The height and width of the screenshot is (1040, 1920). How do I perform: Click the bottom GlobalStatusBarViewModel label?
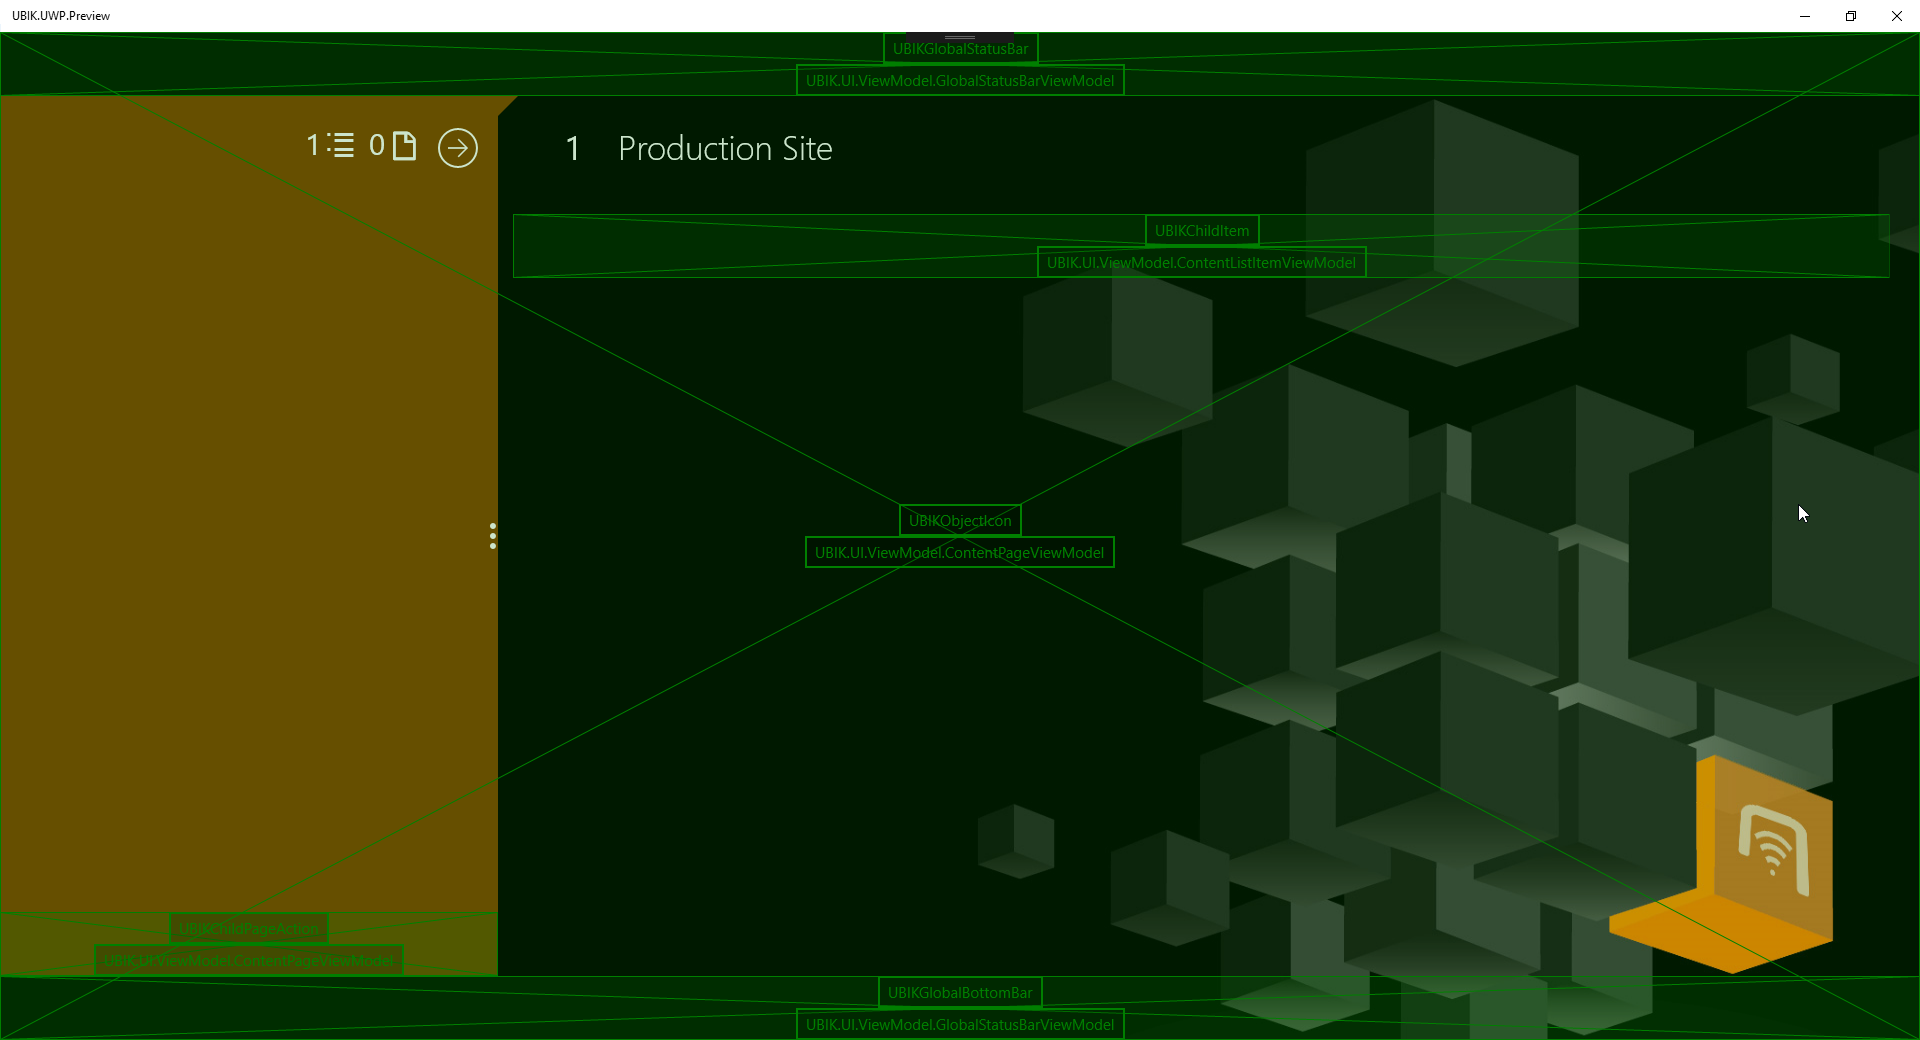point(960,1025)
